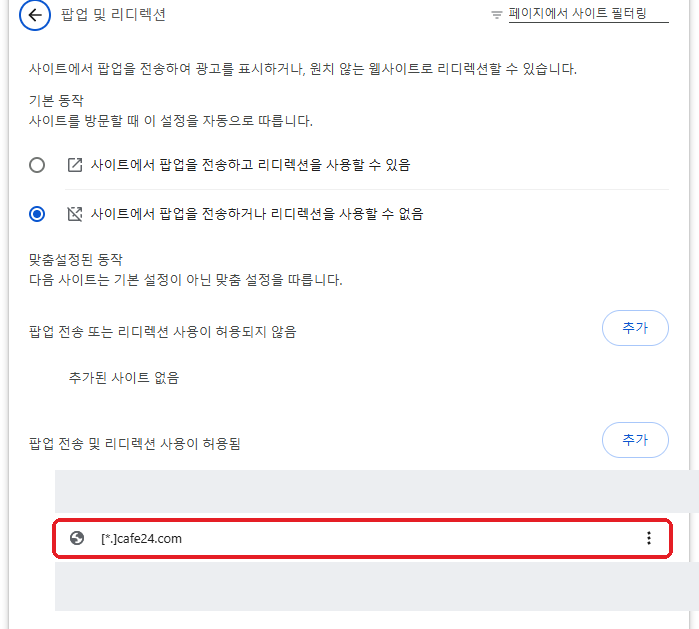Screen dimensions: 699x629
Task: Click the '맞춤설정된 동작' section heading
Action: pyautogui.click(x=76, y=260)
